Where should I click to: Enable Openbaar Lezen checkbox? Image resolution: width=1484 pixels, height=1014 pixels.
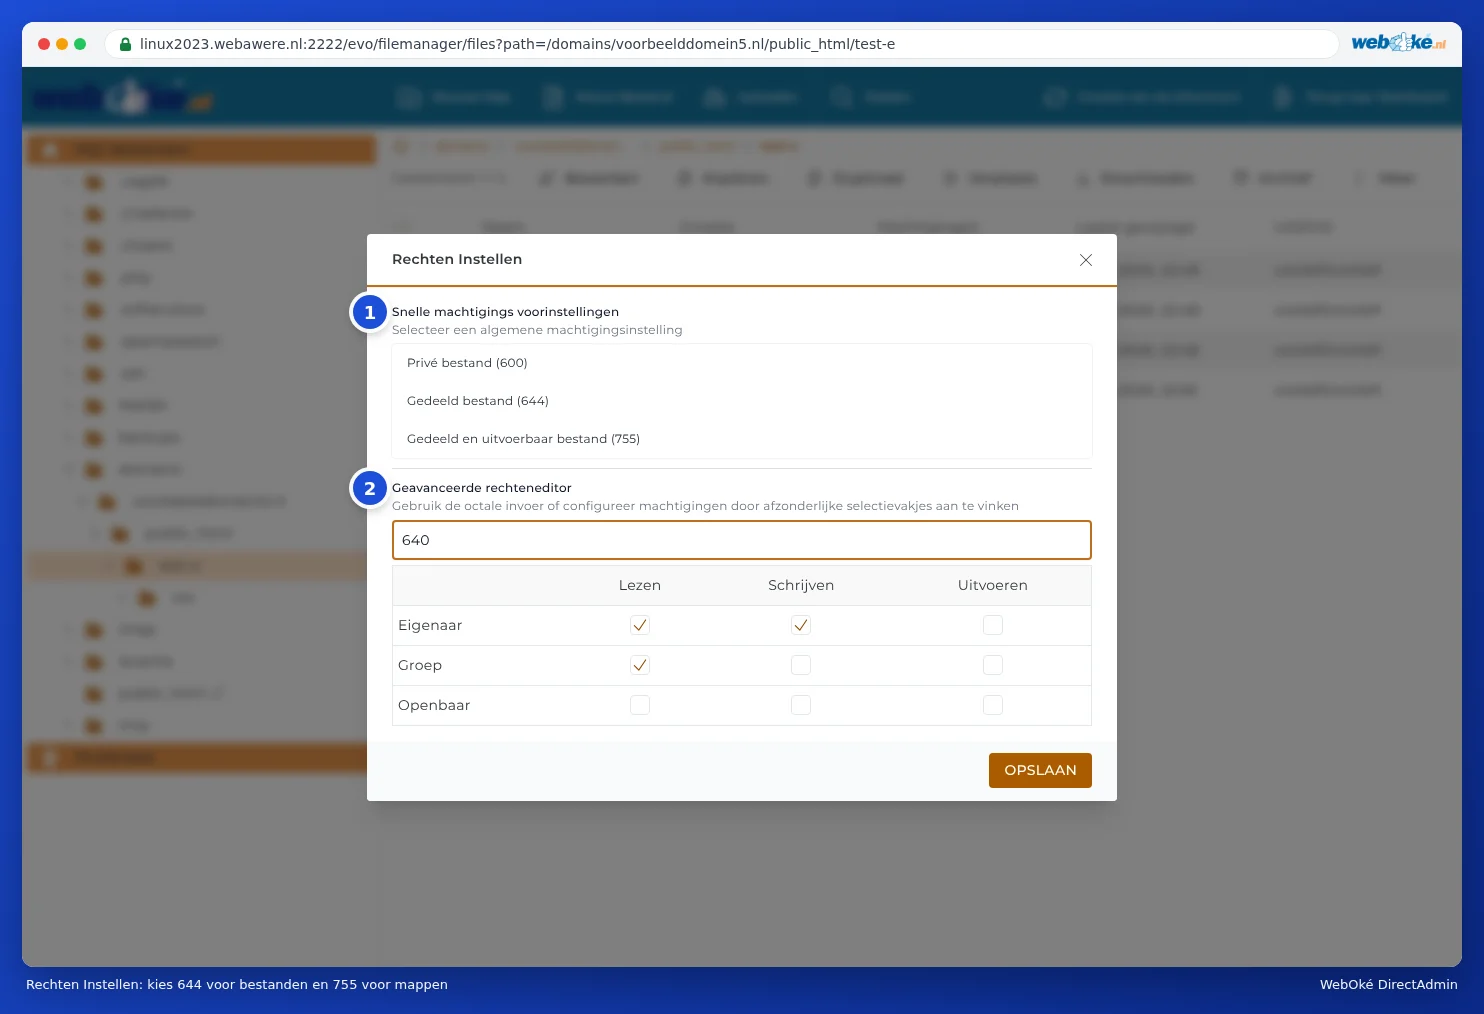[640, 705]
